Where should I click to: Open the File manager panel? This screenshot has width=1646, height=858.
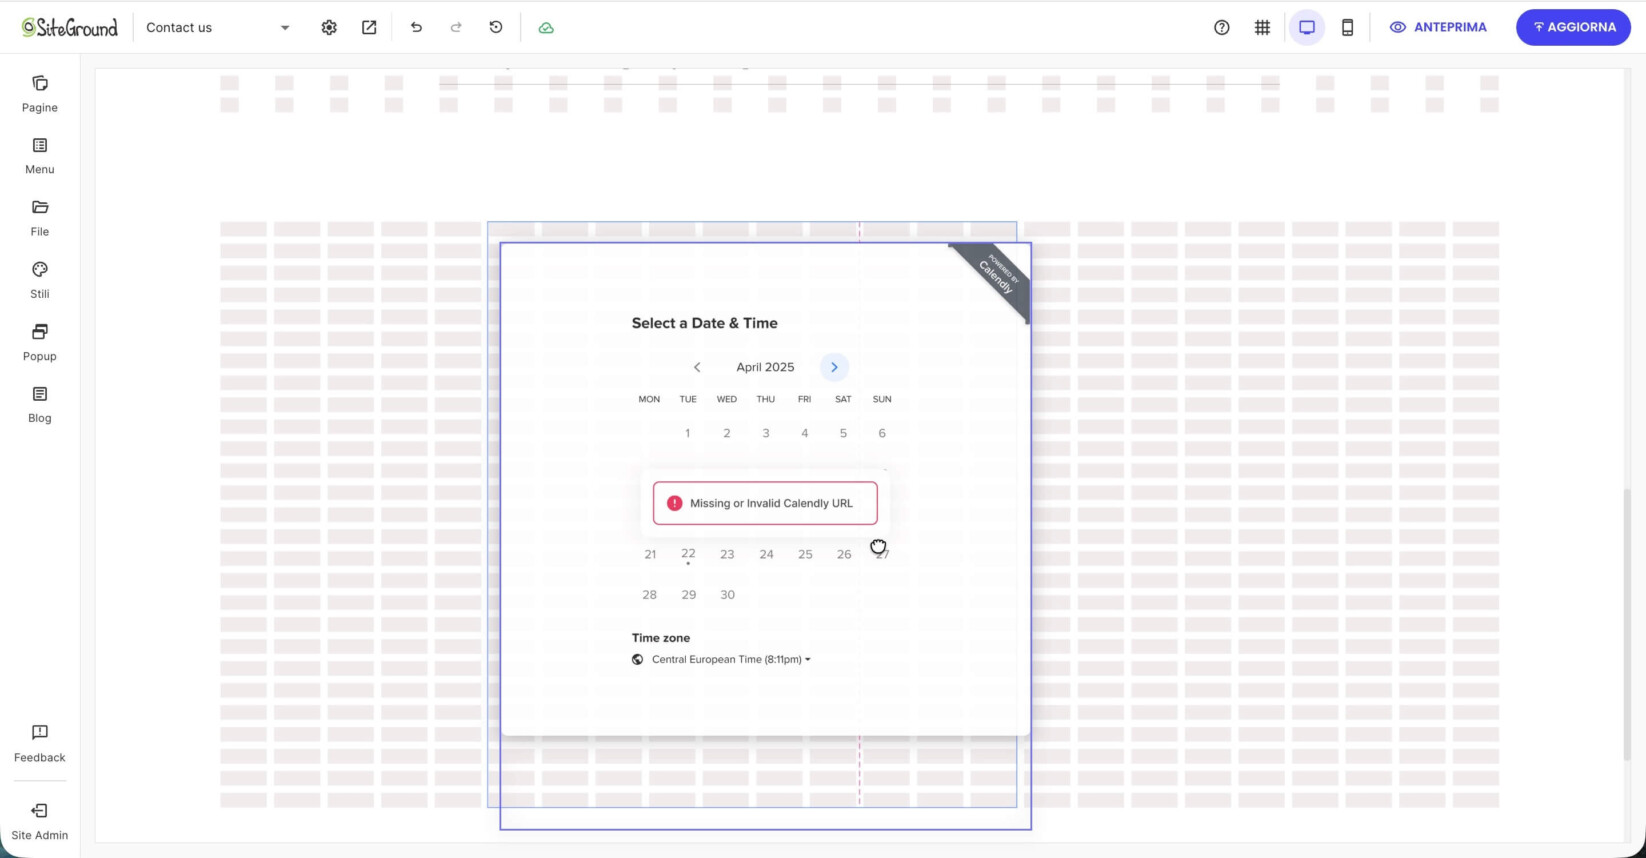click(40, 218)
